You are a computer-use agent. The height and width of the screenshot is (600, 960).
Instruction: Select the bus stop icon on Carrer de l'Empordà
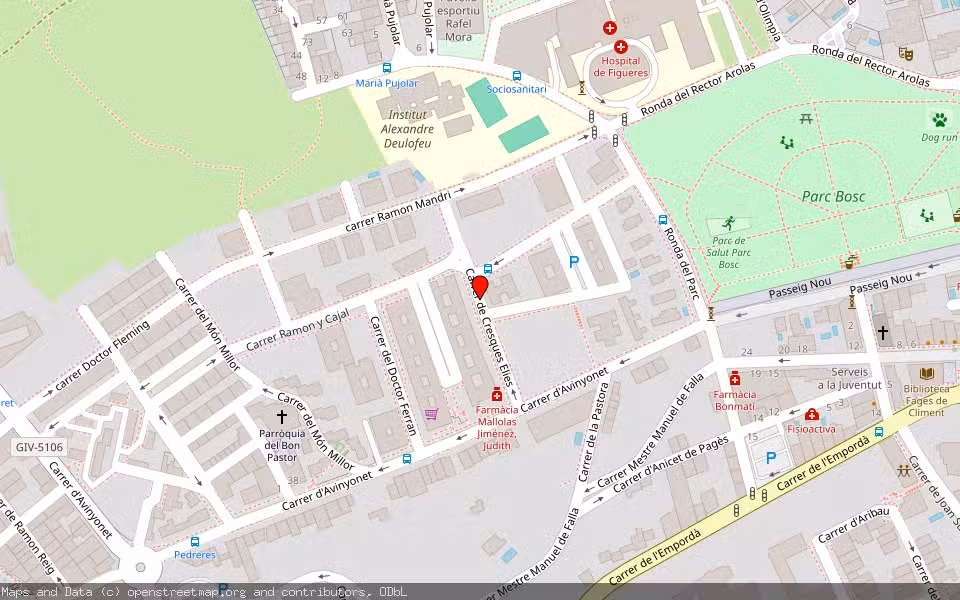[880, 432]
